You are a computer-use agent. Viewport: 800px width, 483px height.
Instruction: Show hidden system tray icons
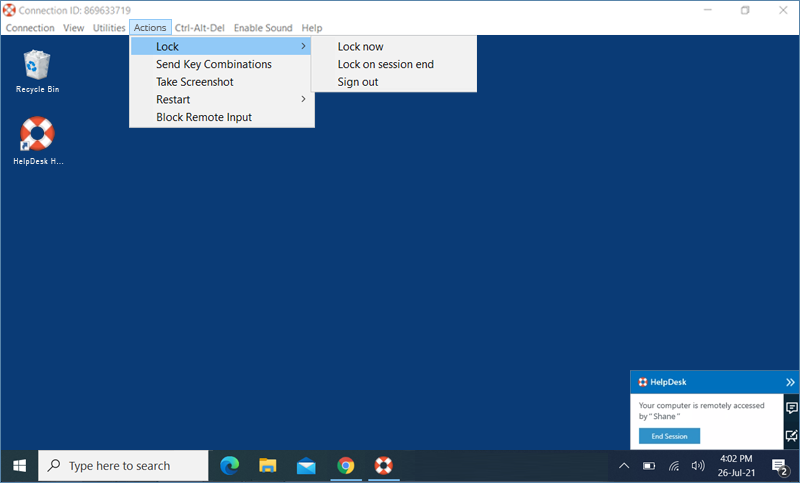[624, 465]
